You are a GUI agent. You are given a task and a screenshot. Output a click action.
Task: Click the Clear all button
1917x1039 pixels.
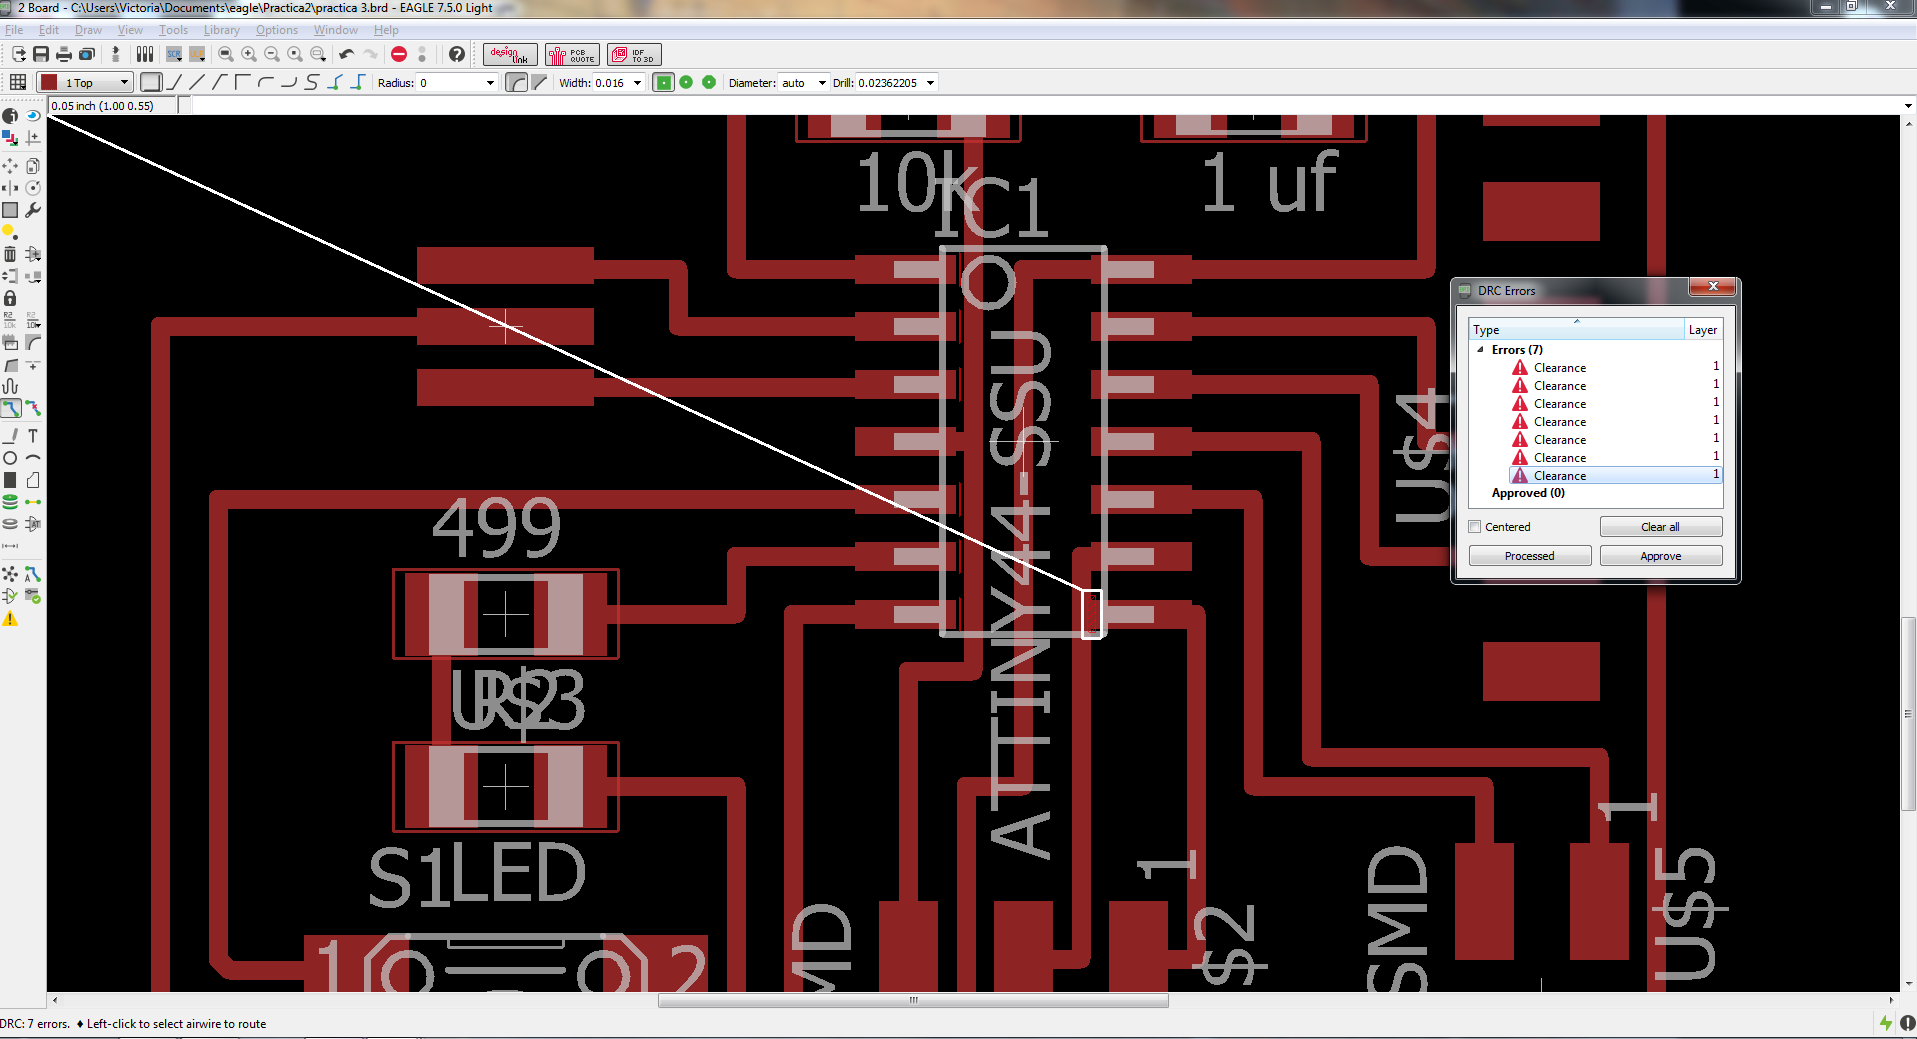pyautogui.click(x=1660, y=527)
